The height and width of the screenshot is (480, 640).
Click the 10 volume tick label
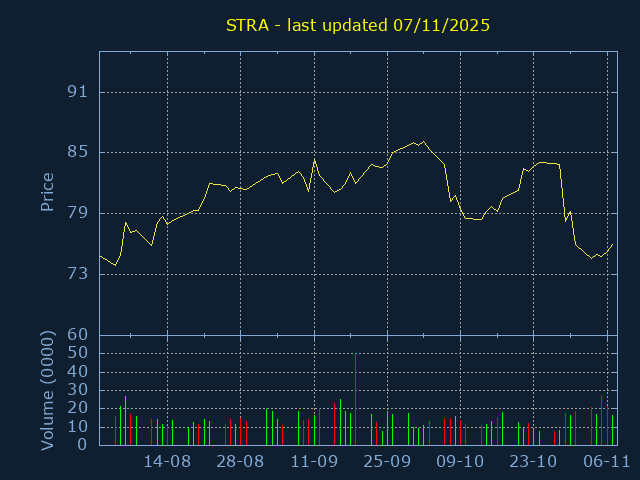click(x=78, y=427)
